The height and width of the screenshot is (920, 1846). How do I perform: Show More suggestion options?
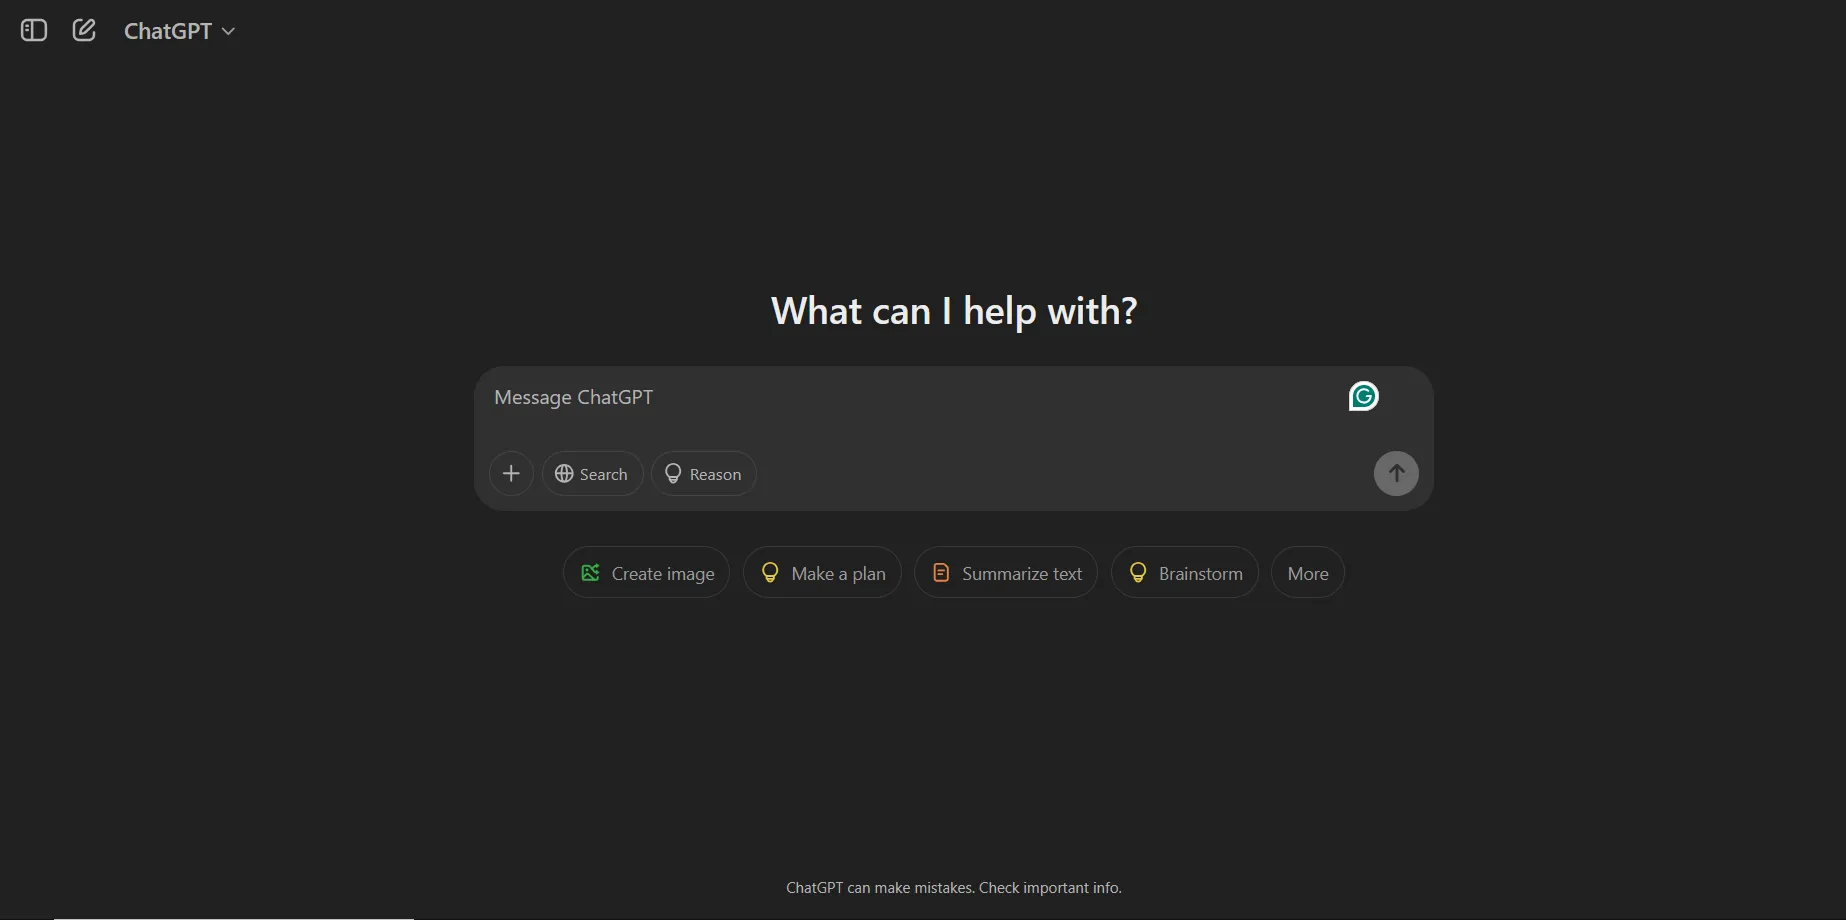[x=1308, y=573]
